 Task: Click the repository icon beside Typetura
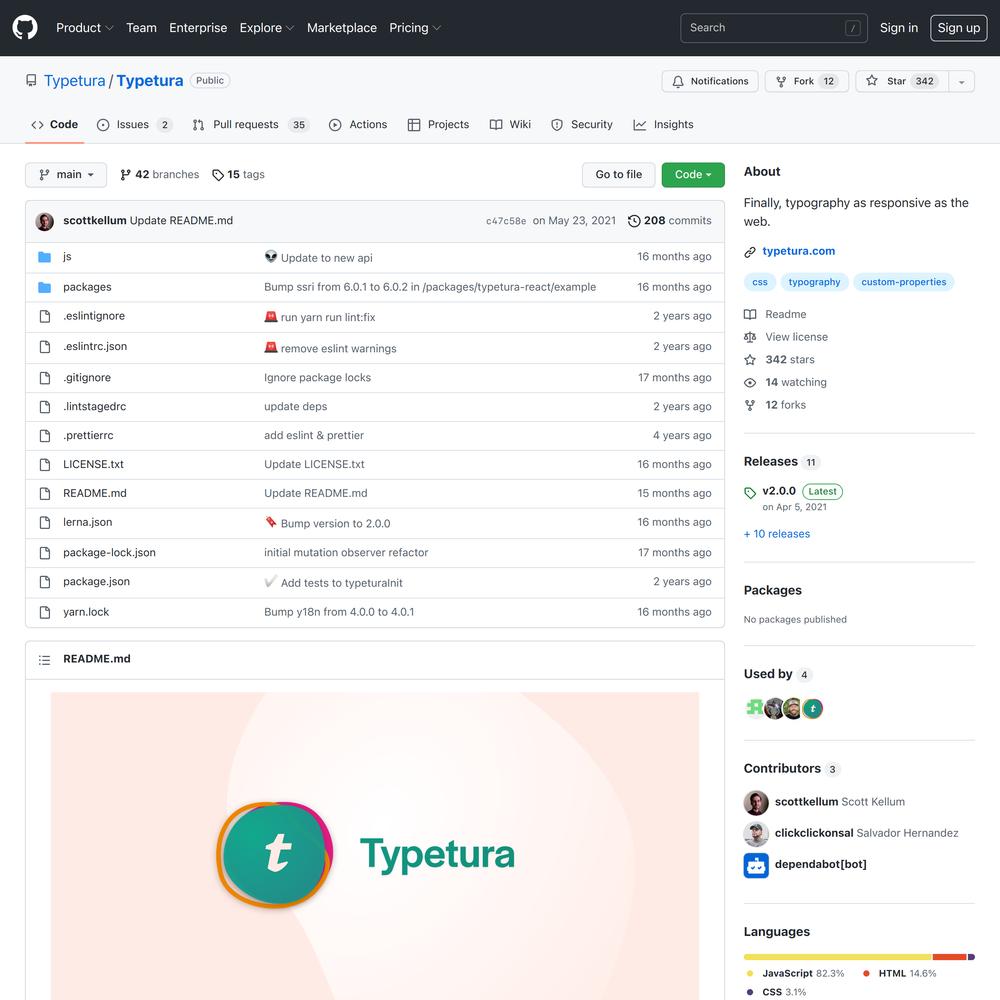[x=31, y=81]
